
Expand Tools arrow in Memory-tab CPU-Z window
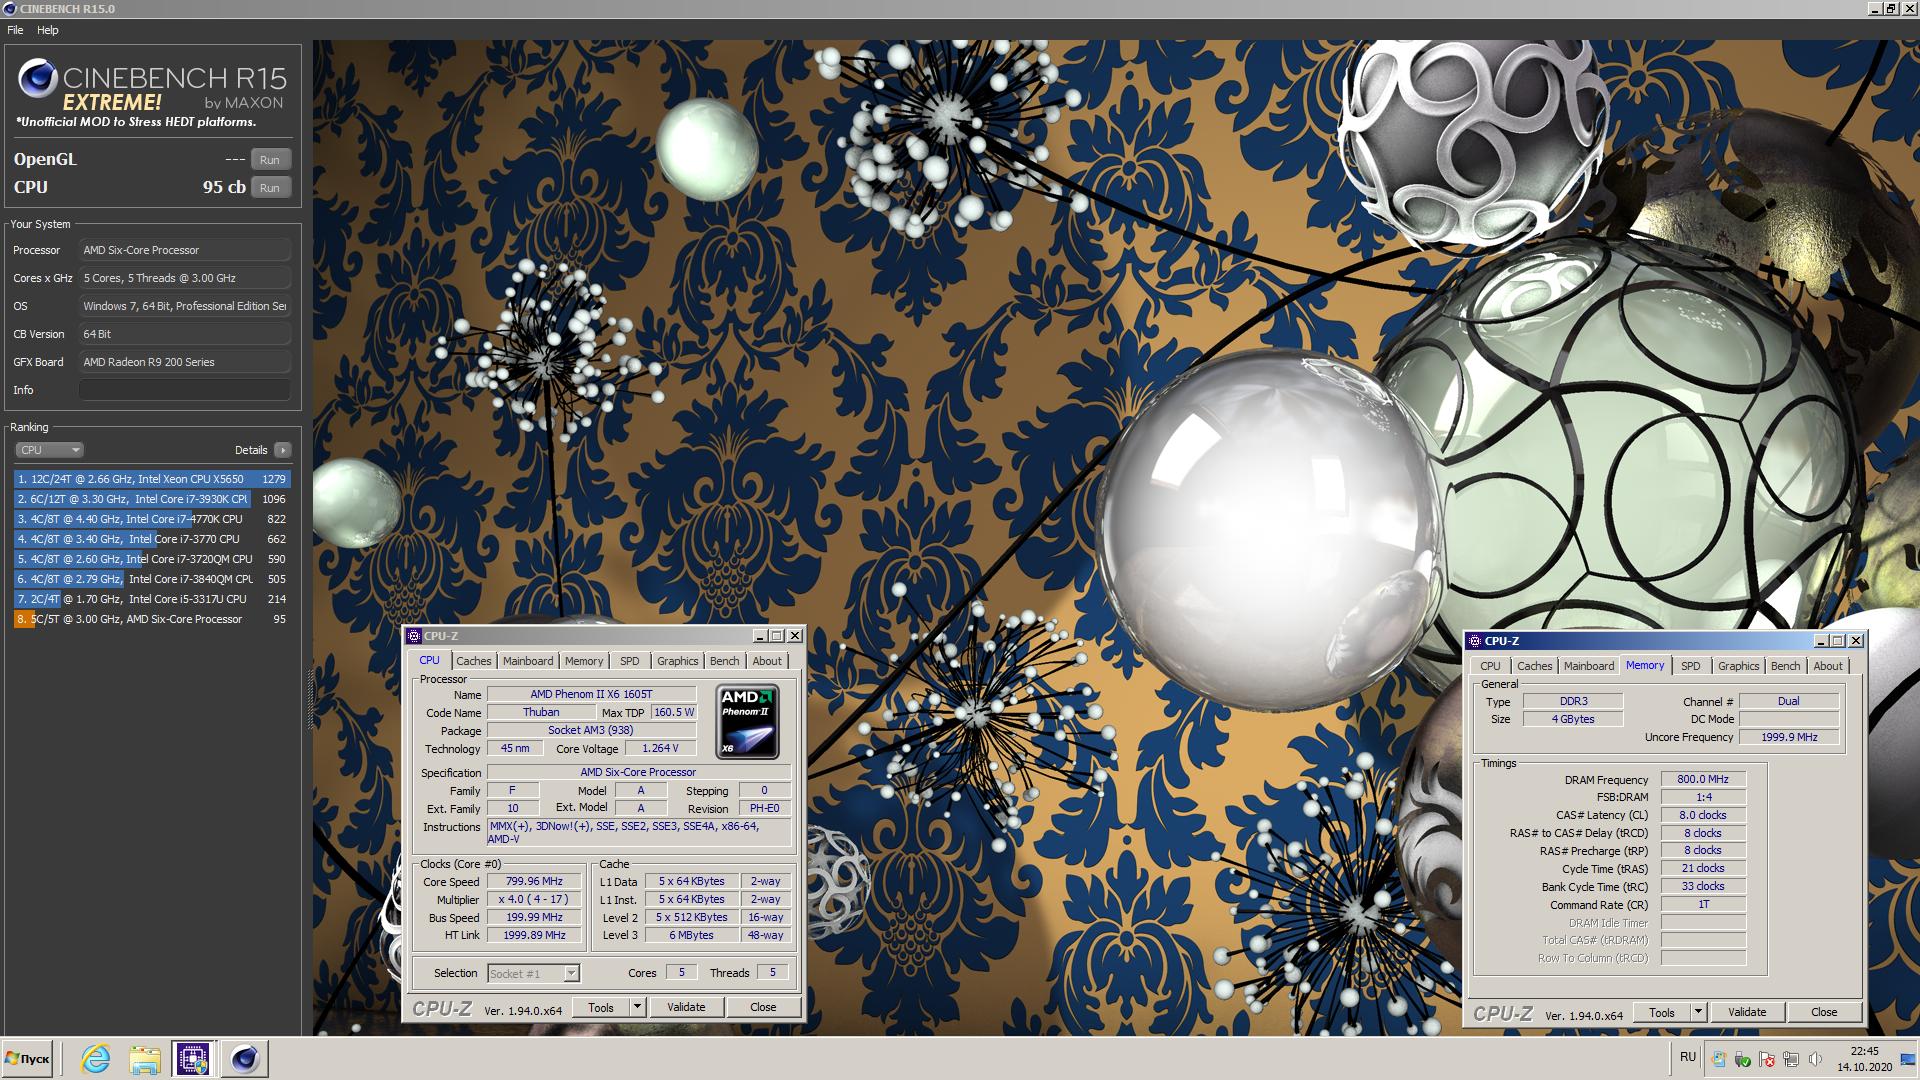(1698, 1012)
